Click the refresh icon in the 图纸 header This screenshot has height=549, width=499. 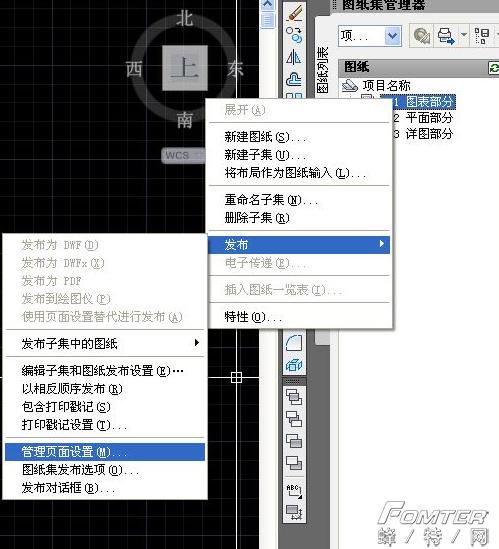pyautogui.click(x=494, y=67)
